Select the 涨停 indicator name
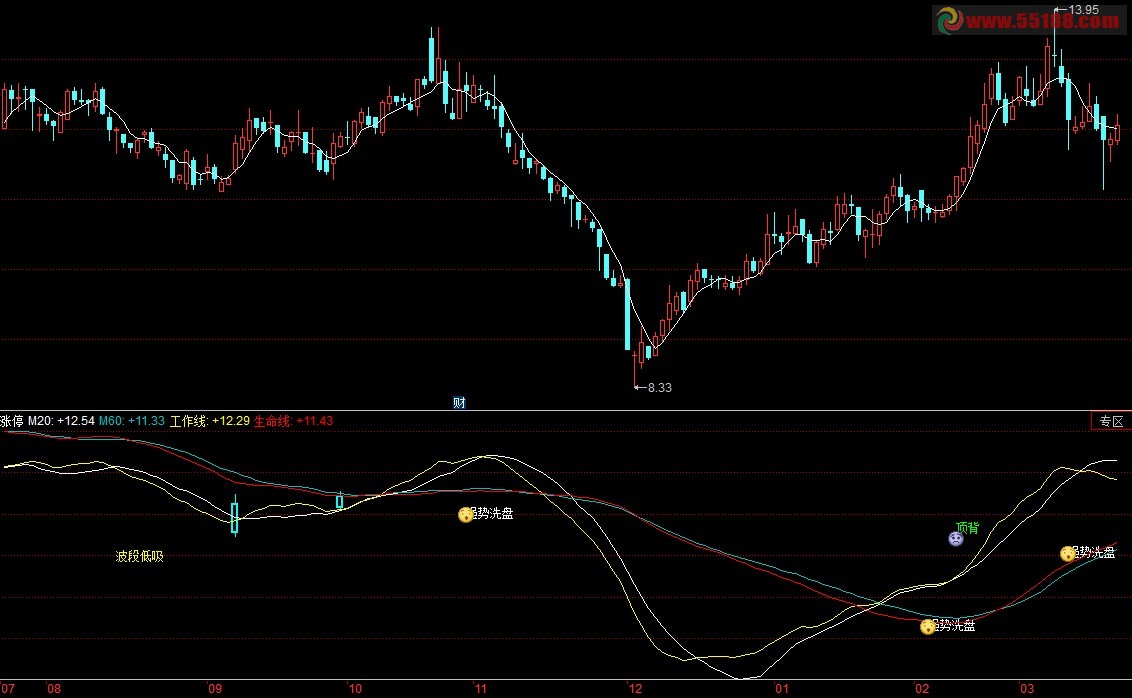The height and width of the screenshot is (698, 1132). [12, 421]
